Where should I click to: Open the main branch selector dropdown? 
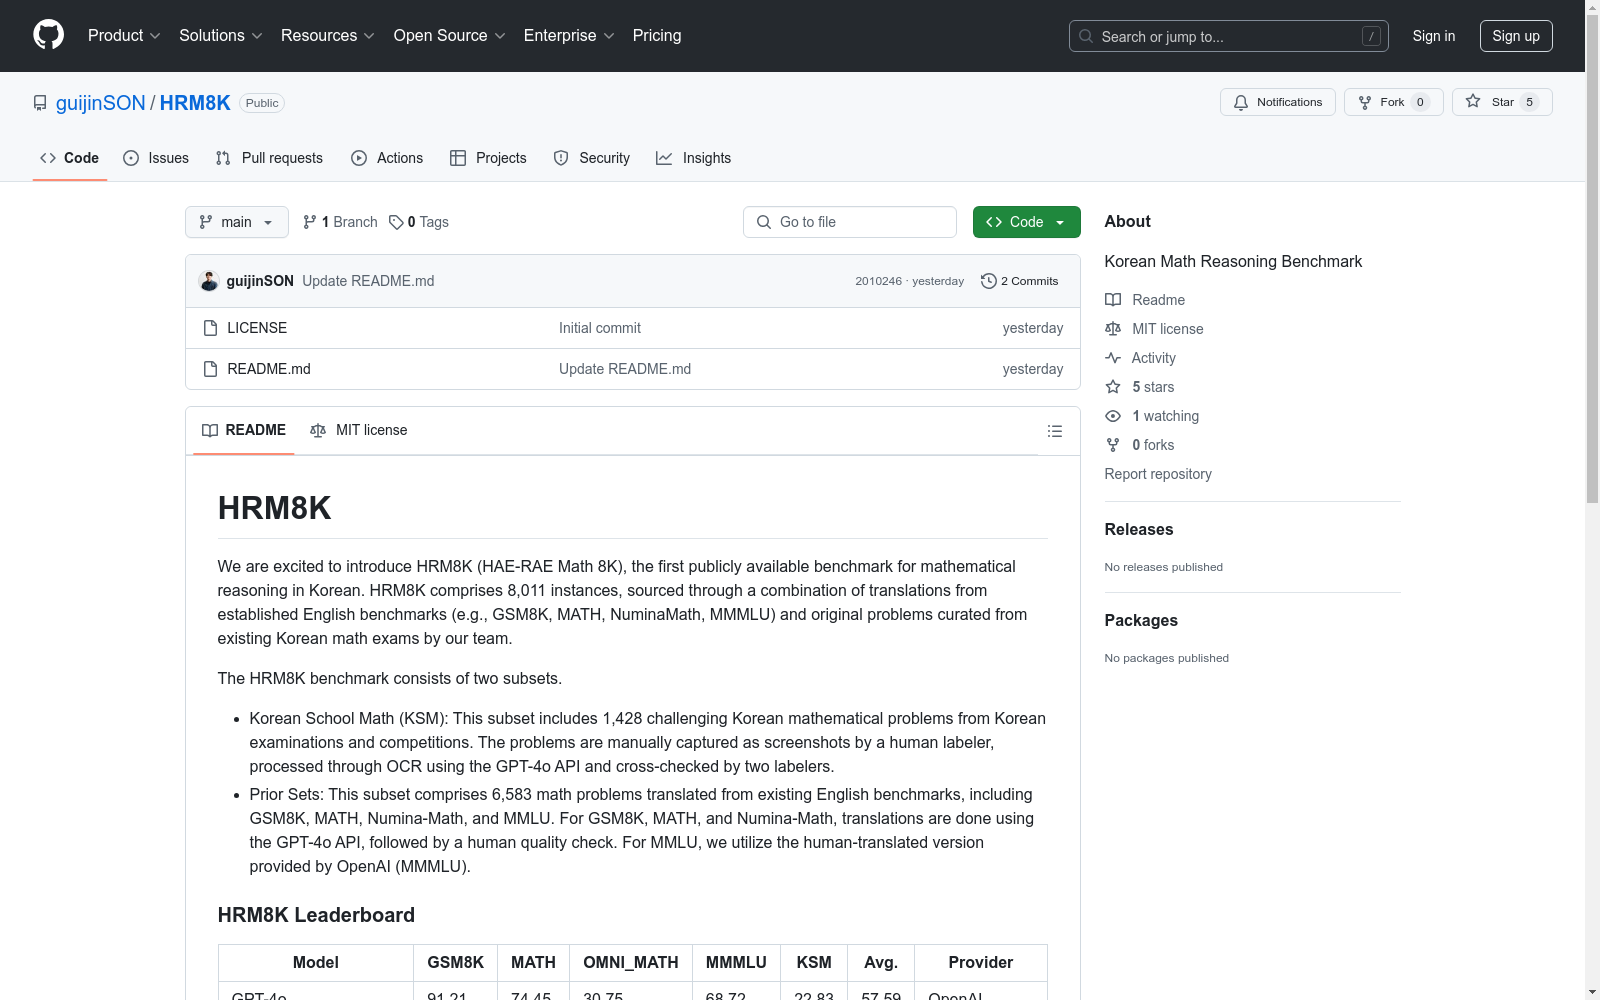click(x=237, y=222)
